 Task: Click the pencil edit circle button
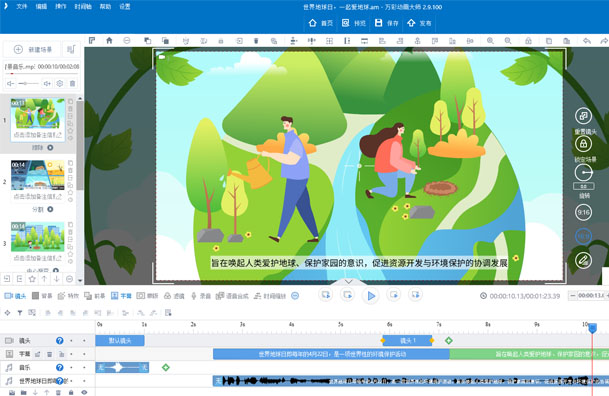click(x=583, y=260)
